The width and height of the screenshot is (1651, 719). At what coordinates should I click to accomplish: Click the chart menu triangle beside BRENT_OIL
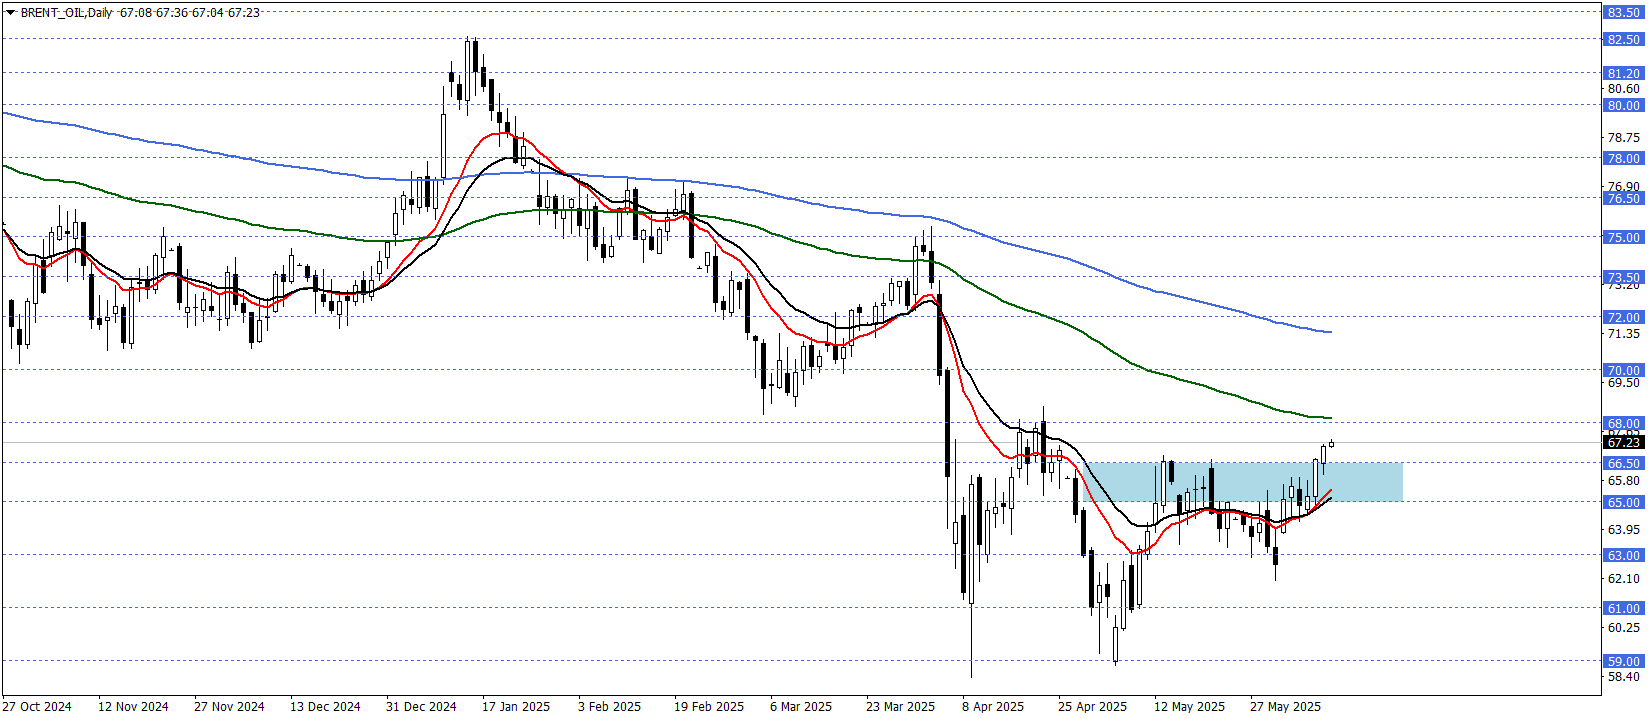(x=10, y=13)
